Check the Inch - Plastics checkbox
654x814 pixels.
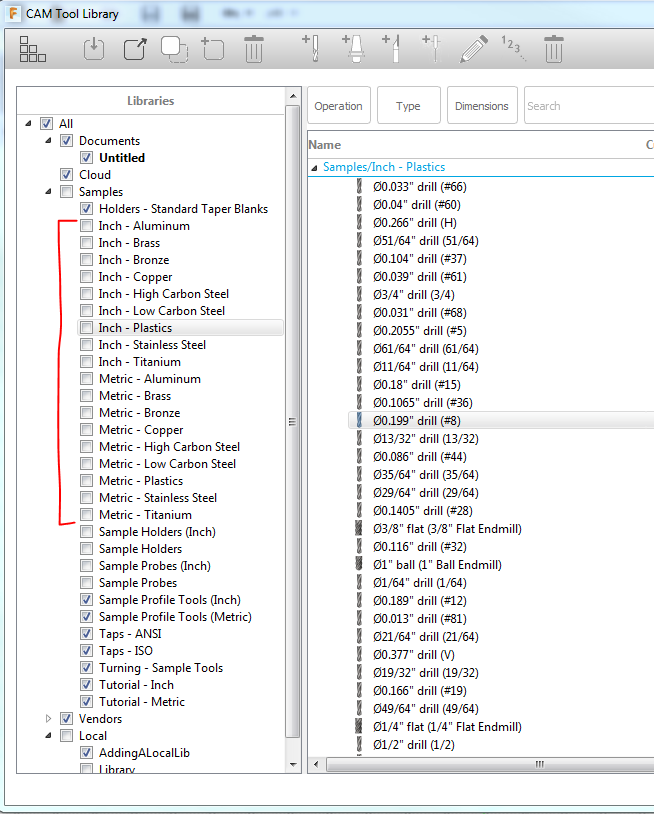(x=87, y=328)
